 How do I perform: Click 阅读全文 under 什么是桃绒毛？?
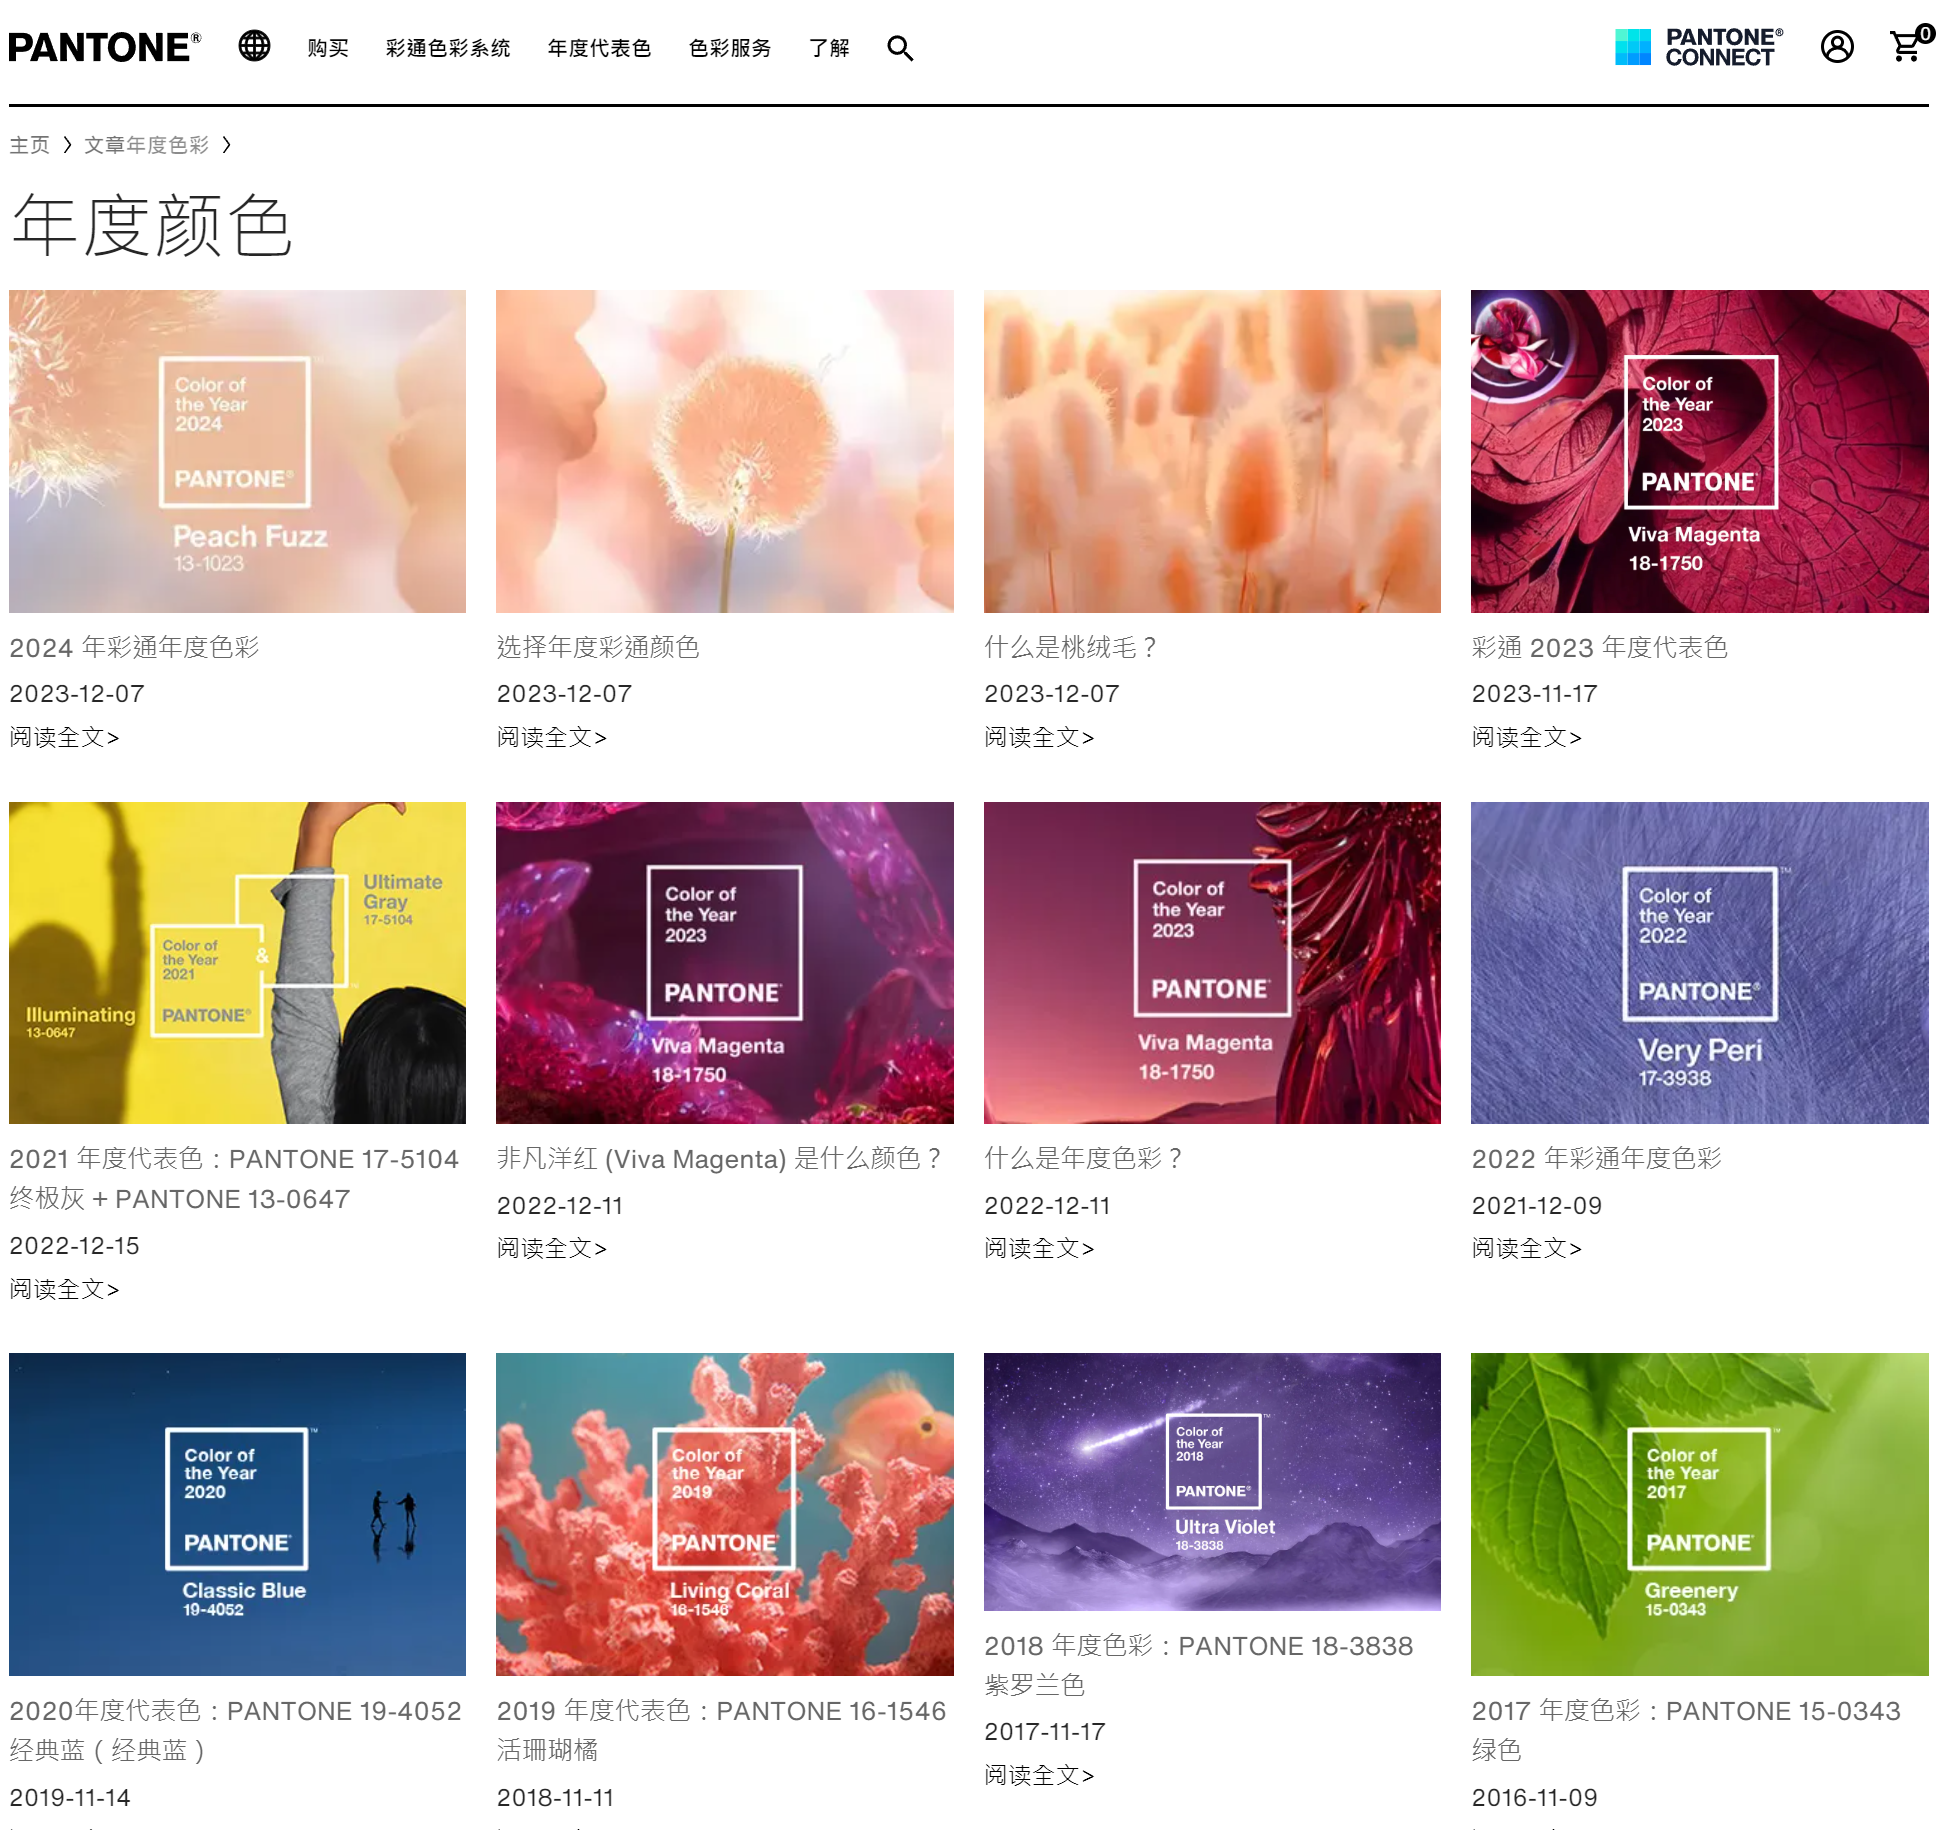(1040, 738)
